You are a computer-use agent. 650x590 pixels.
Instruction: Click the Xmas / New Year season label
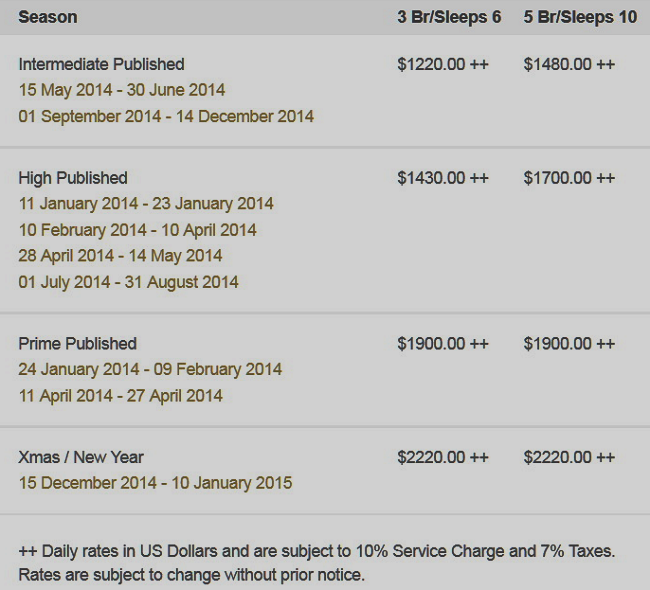[81, 457]
